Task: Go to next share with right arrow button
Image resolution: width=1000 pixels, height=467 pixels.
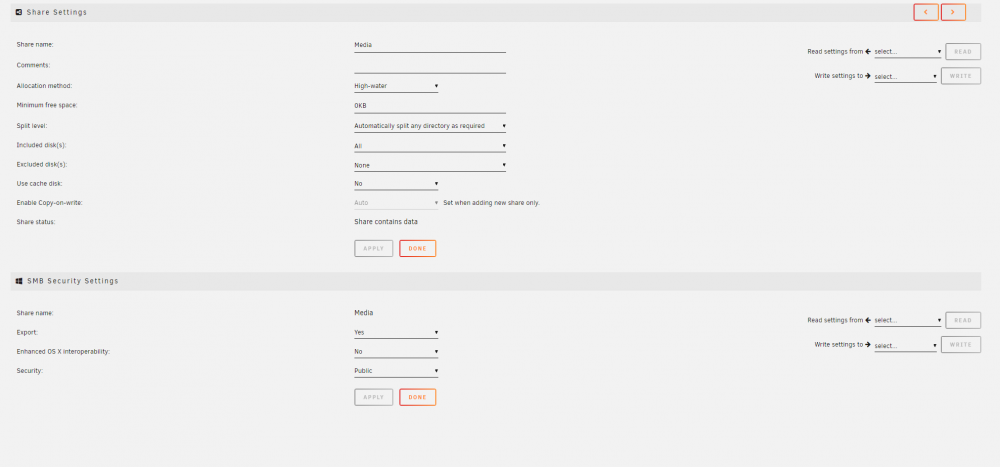Action: point(953,12)
